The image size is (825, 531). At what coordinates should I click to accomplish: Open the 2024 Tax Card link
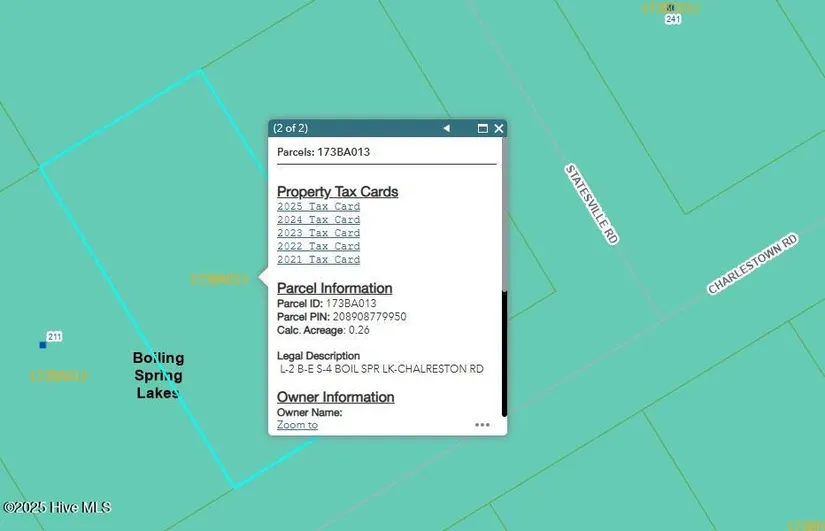pos(318,219)
